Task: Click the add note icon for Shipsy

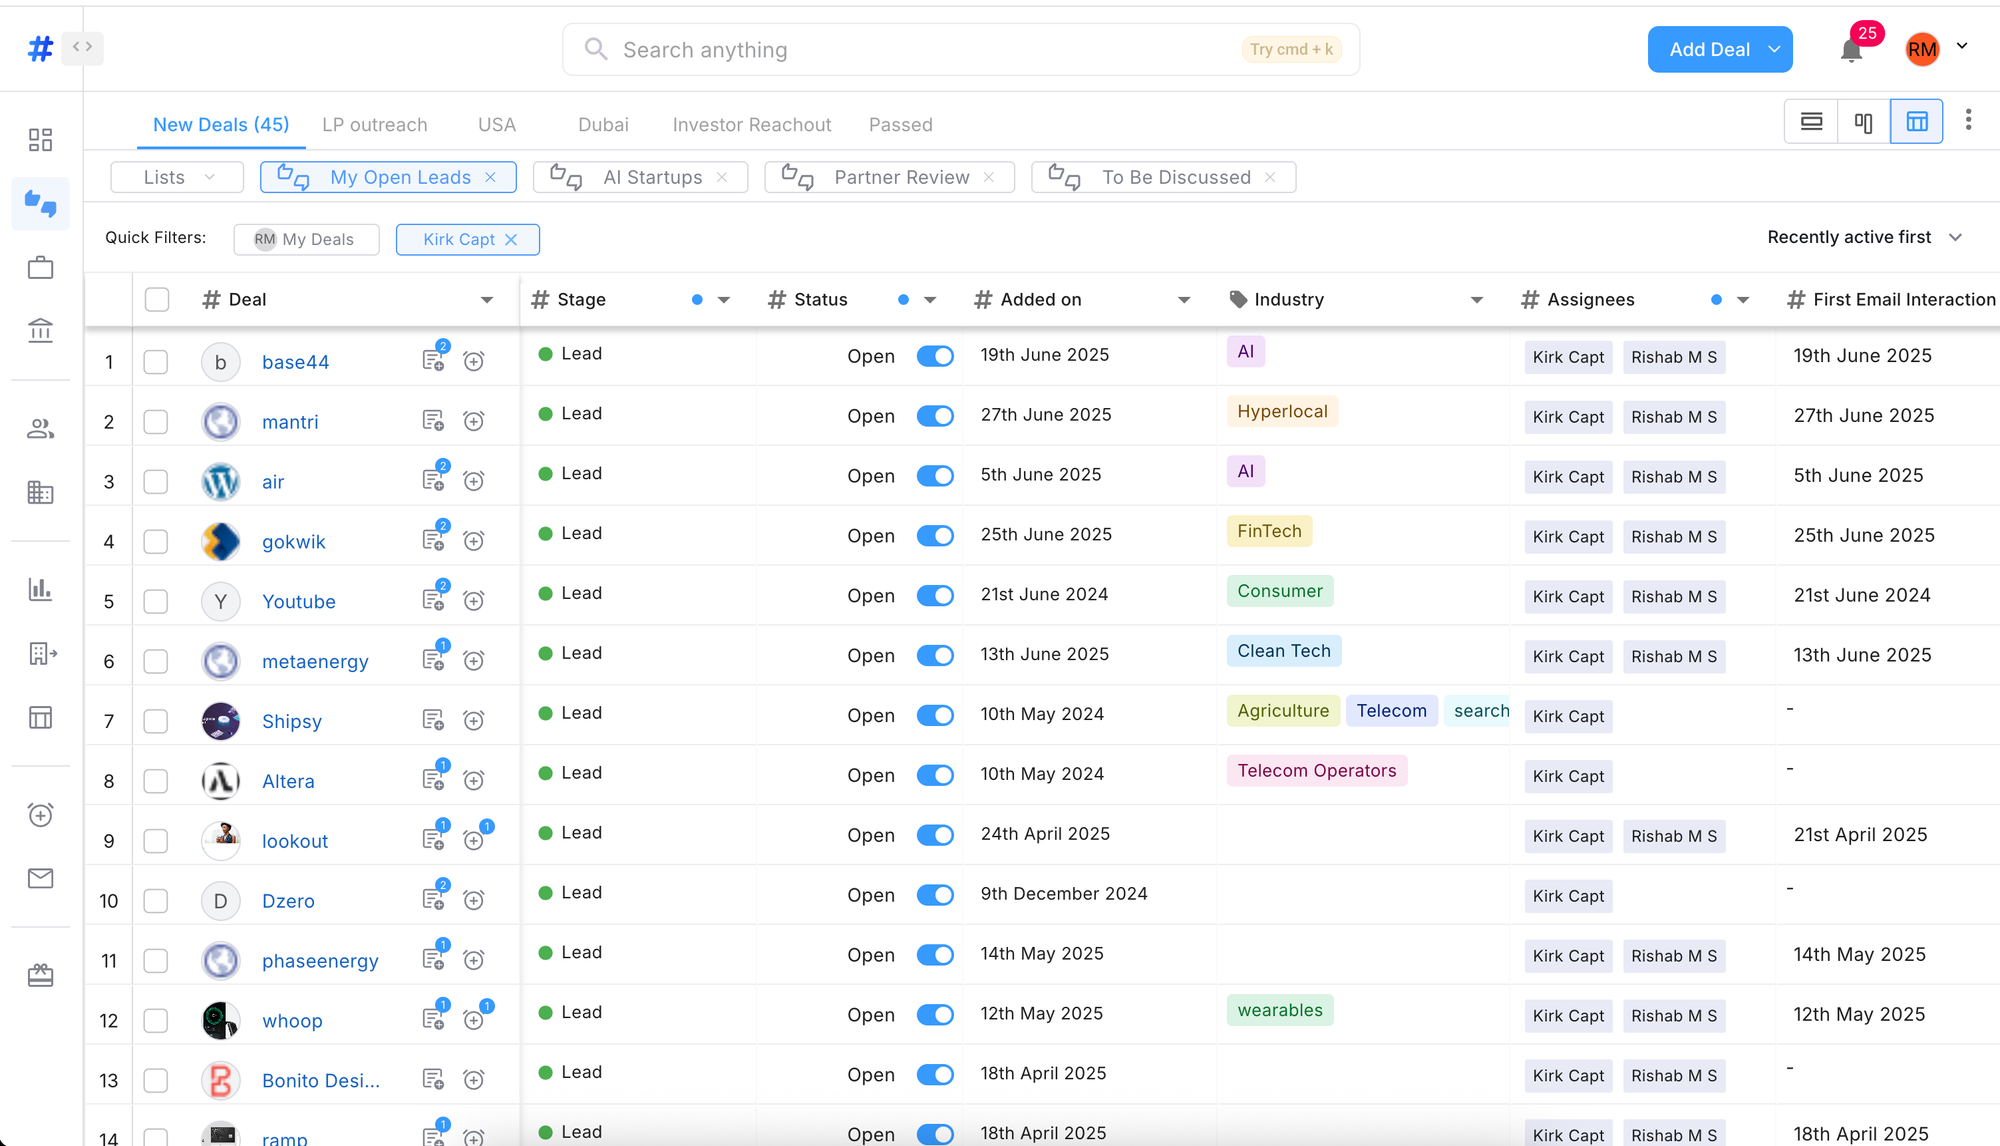Action: (433, 720)
